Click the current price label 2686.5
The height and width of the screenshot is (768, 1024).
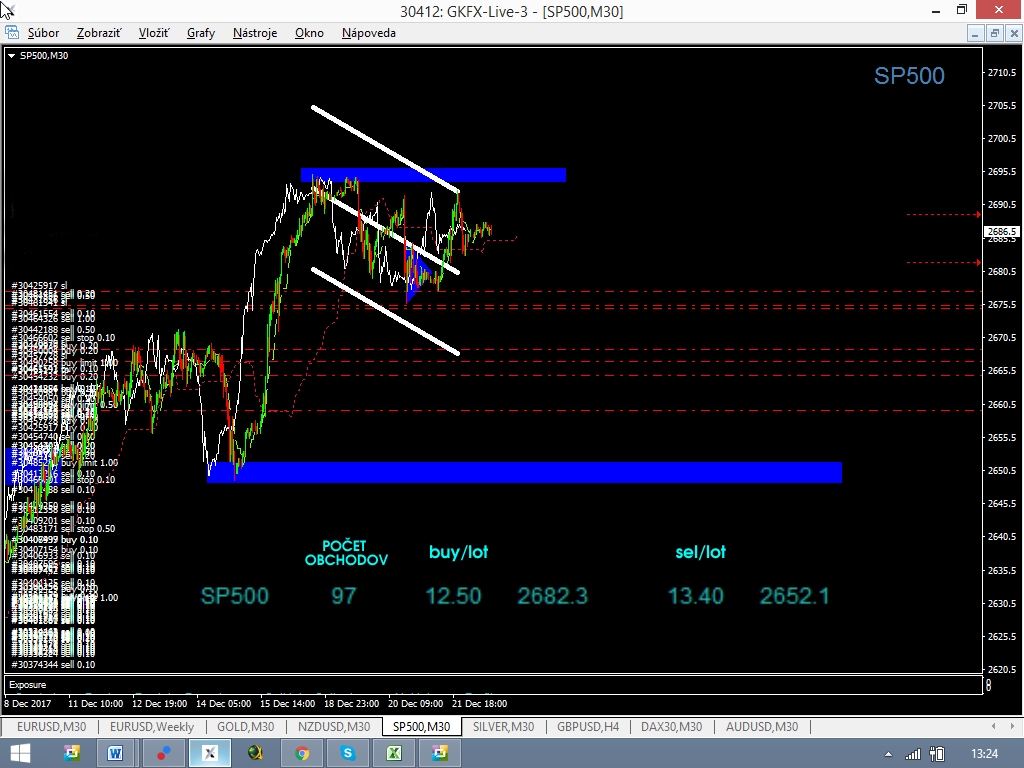1001,232
